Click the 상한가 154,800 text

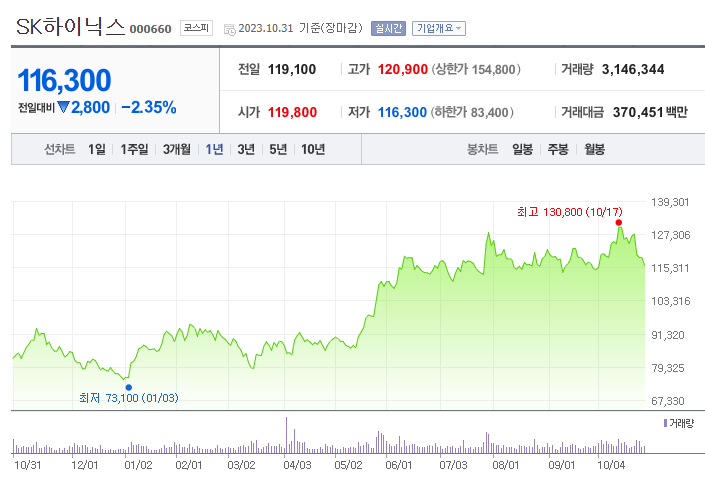click(x=476, y=69)
